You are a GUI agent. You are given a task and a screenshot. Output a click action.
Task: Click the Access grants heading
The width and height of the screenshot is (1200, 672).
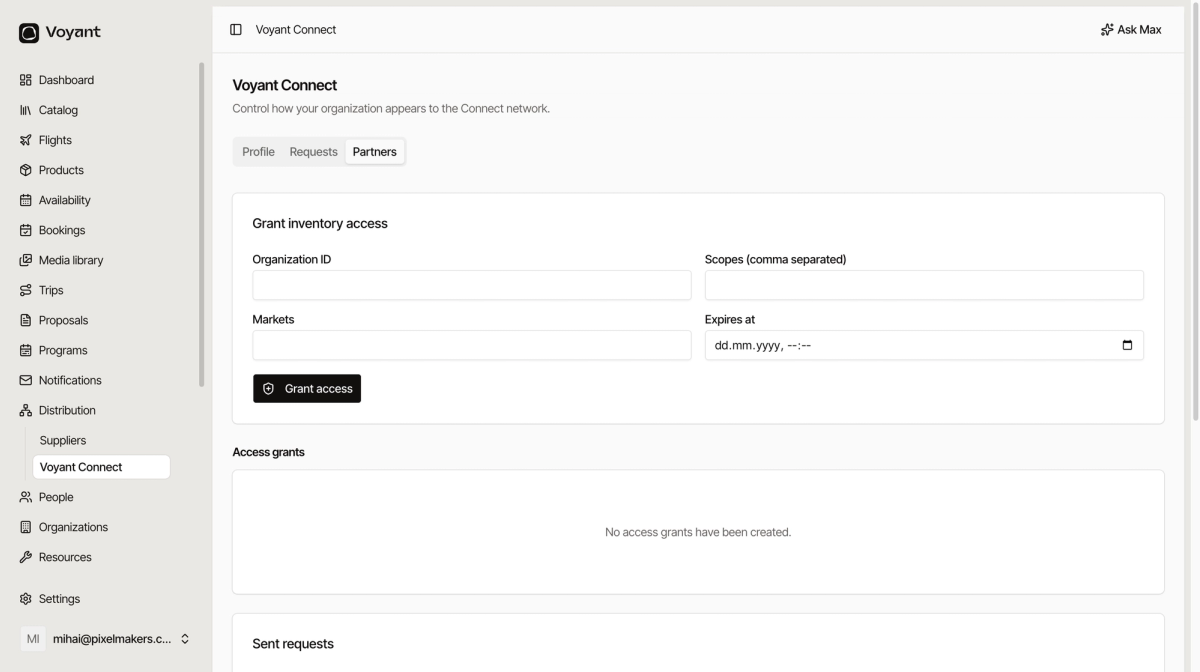click(x=269, y=452)
